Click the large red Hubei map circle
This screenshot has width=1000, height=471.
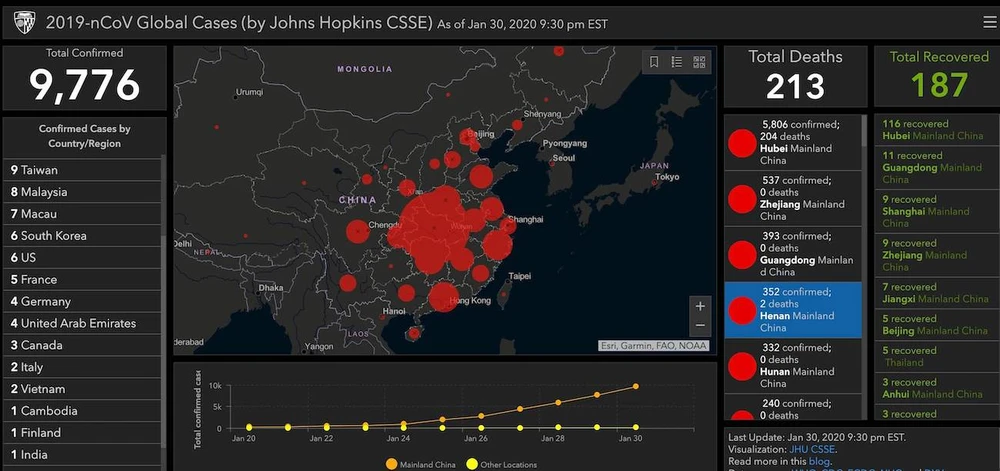(433, 226)
